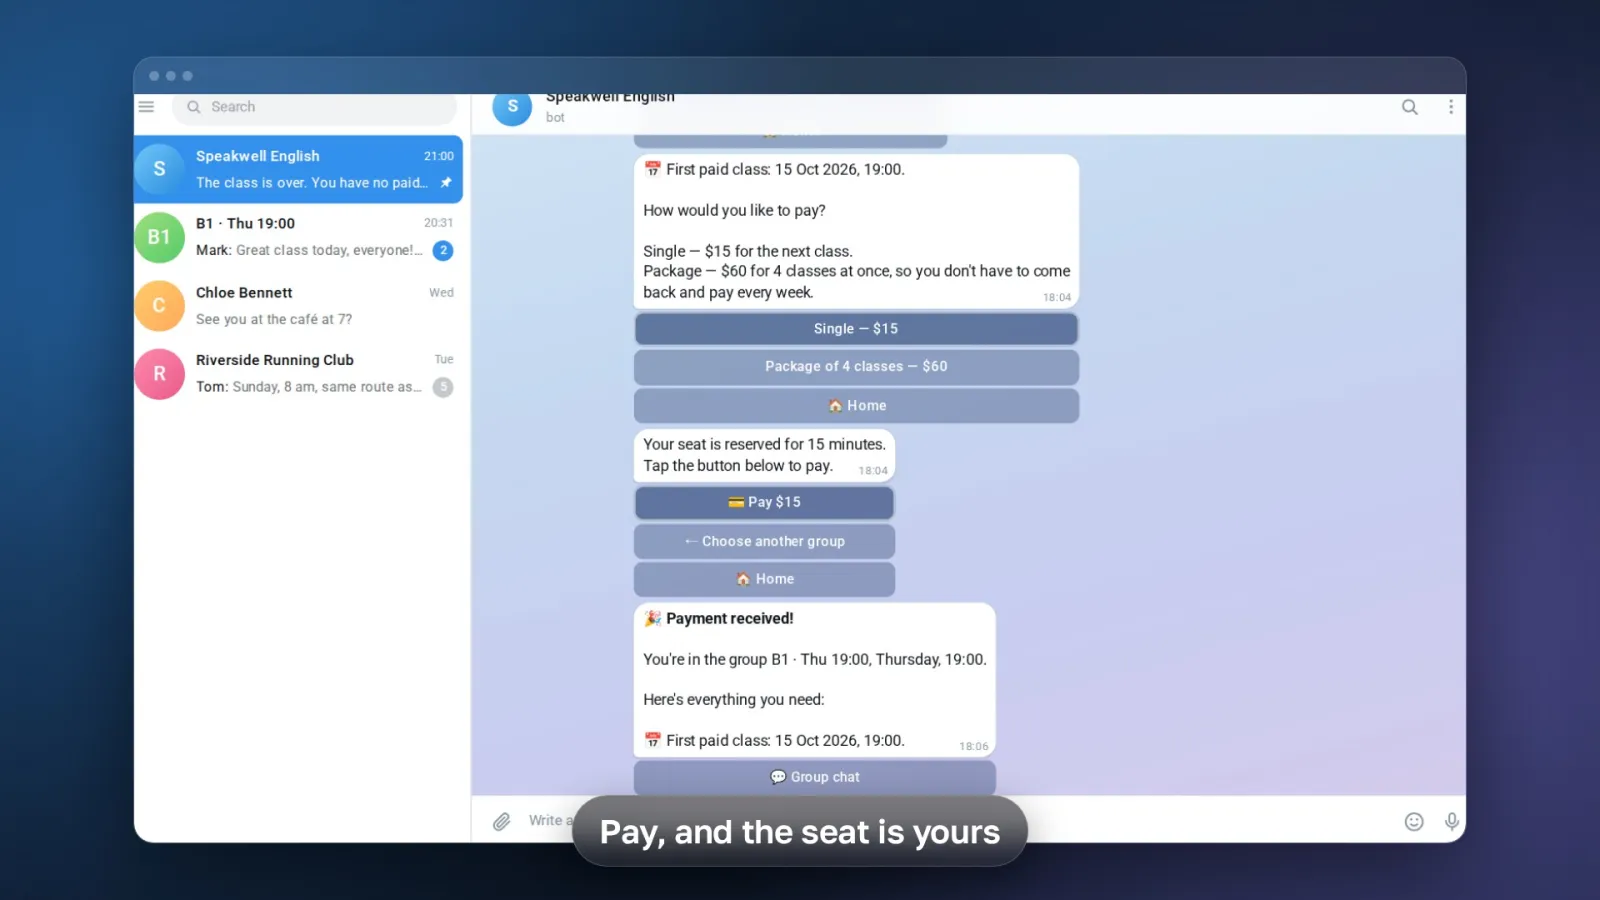Viewport: 1600px width, 900px height.
Task: Click Home button below payment options
Action: point(856,405)
